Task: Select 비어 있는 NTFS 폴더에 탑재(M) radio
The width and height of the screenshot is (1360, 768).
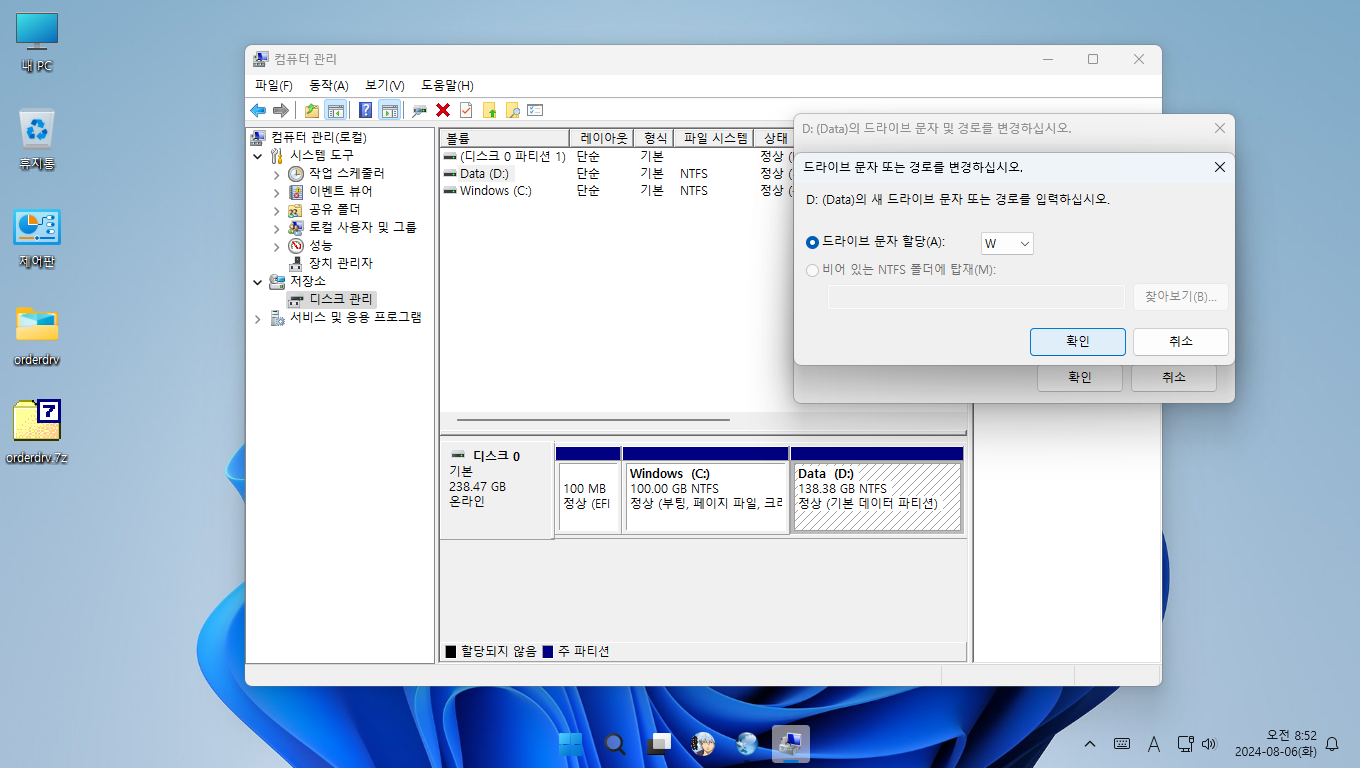Action: 812,270
